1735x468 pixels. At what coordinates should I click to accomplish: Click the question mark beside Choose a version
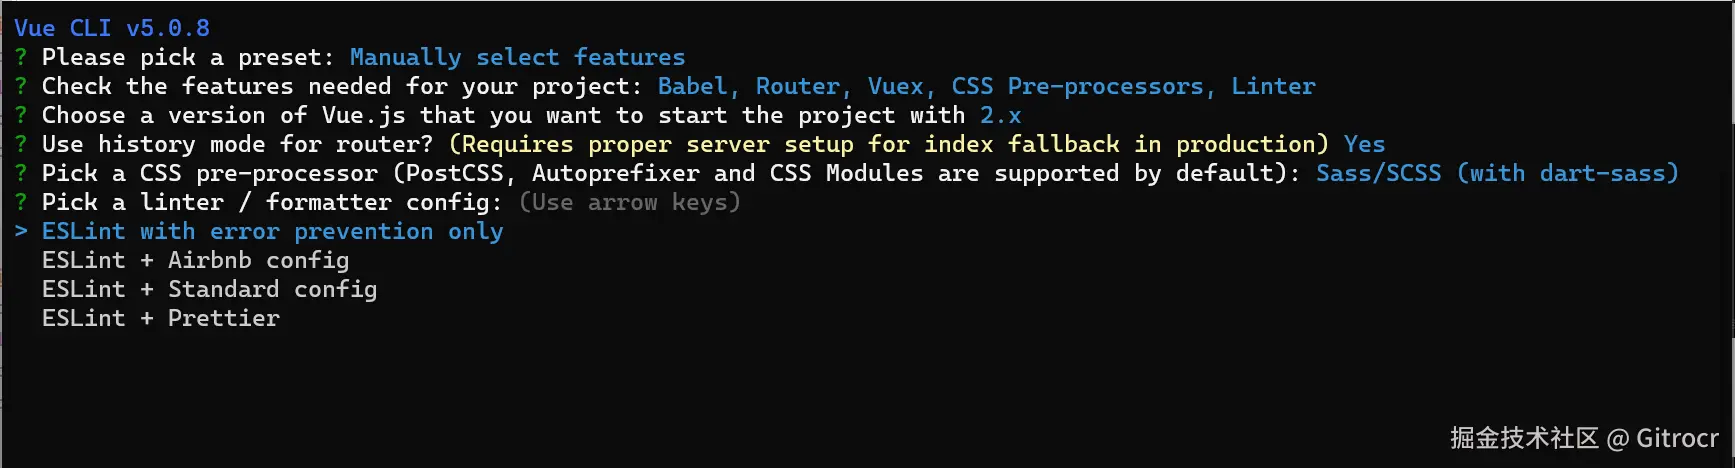(x=21, y=116)
